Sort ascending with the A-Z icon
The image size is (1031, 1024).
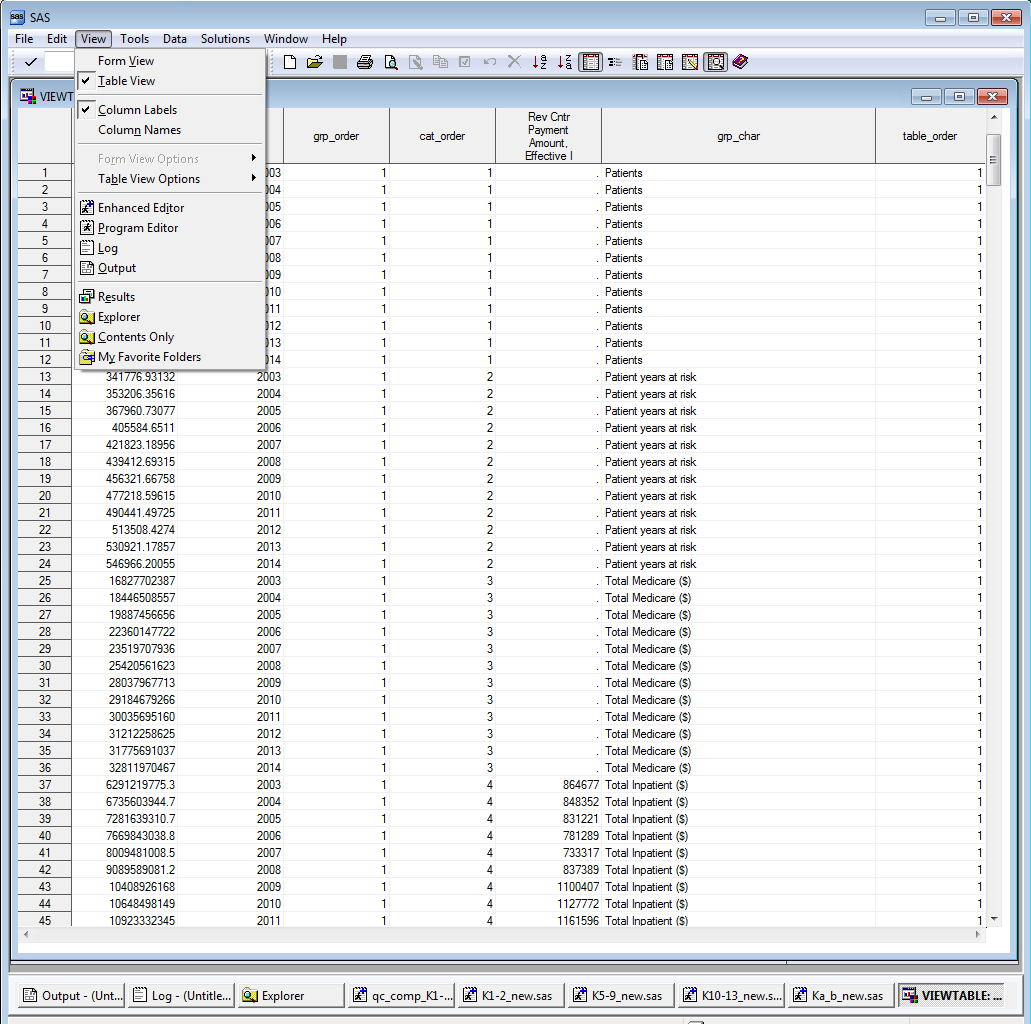point(540,62)
